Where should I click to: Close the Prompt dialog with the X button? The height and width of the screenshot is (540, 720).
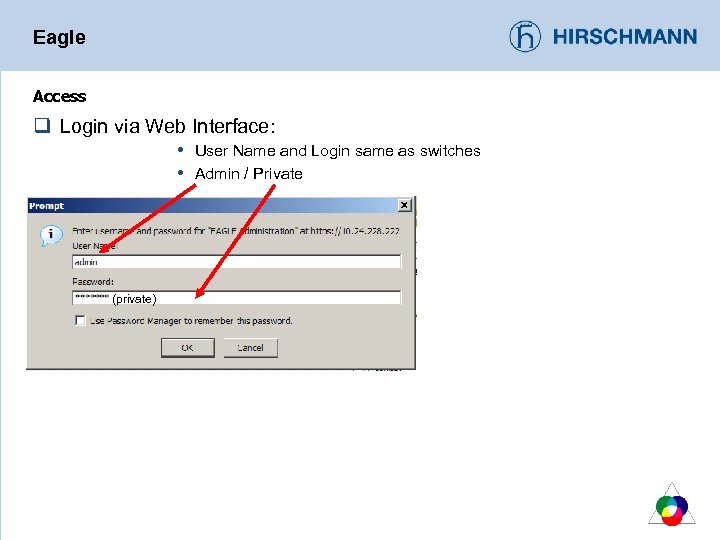pyautogui.click(x=404, y=205)
